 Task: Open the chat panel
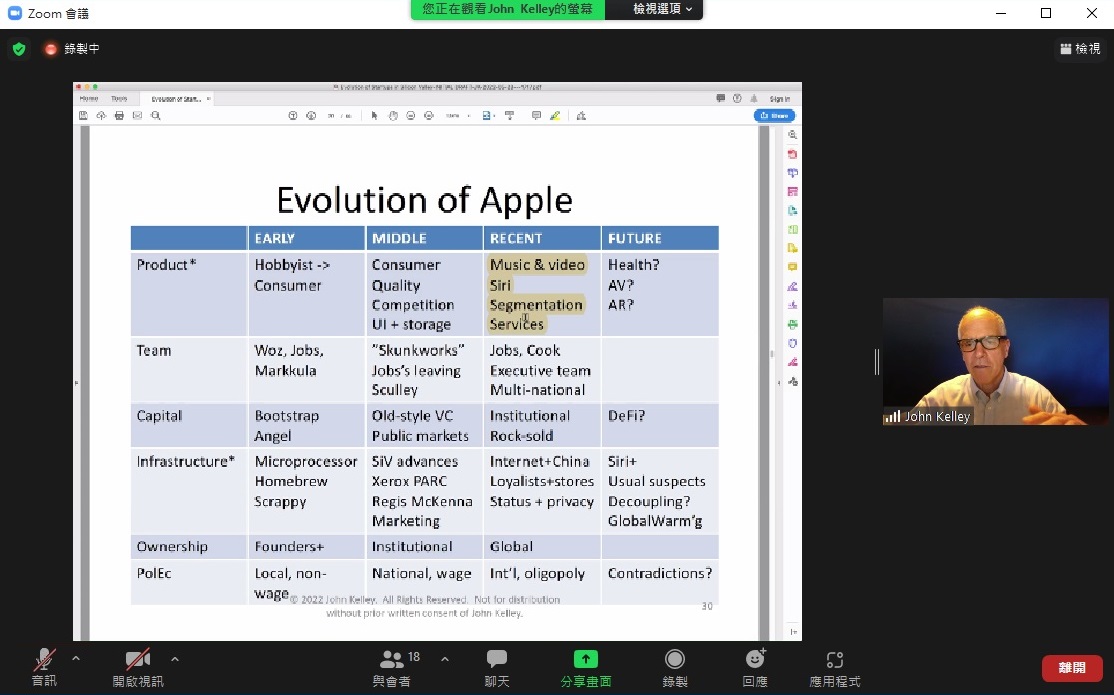(497, 667)
